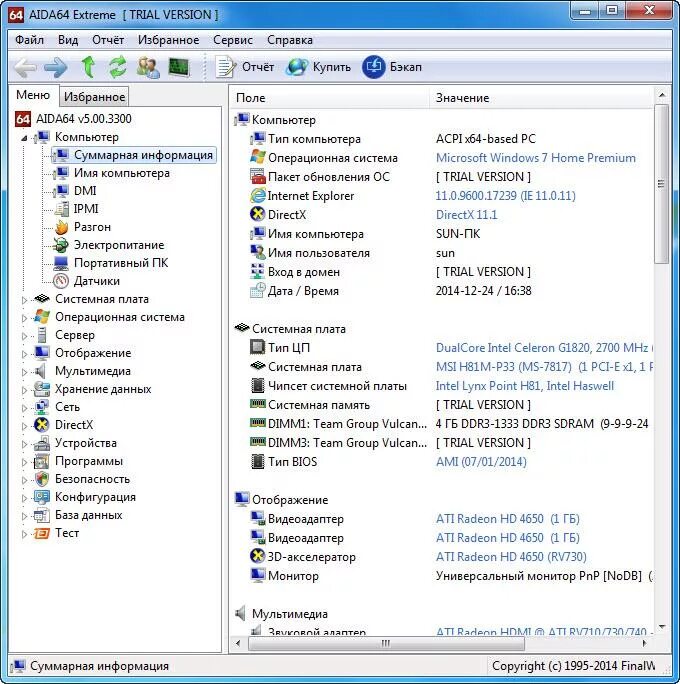Viewport: 680px width, 684px height.
Task: Open the Microsoft Windows 7 Home Premium link
Action: (x=536, y=158)
